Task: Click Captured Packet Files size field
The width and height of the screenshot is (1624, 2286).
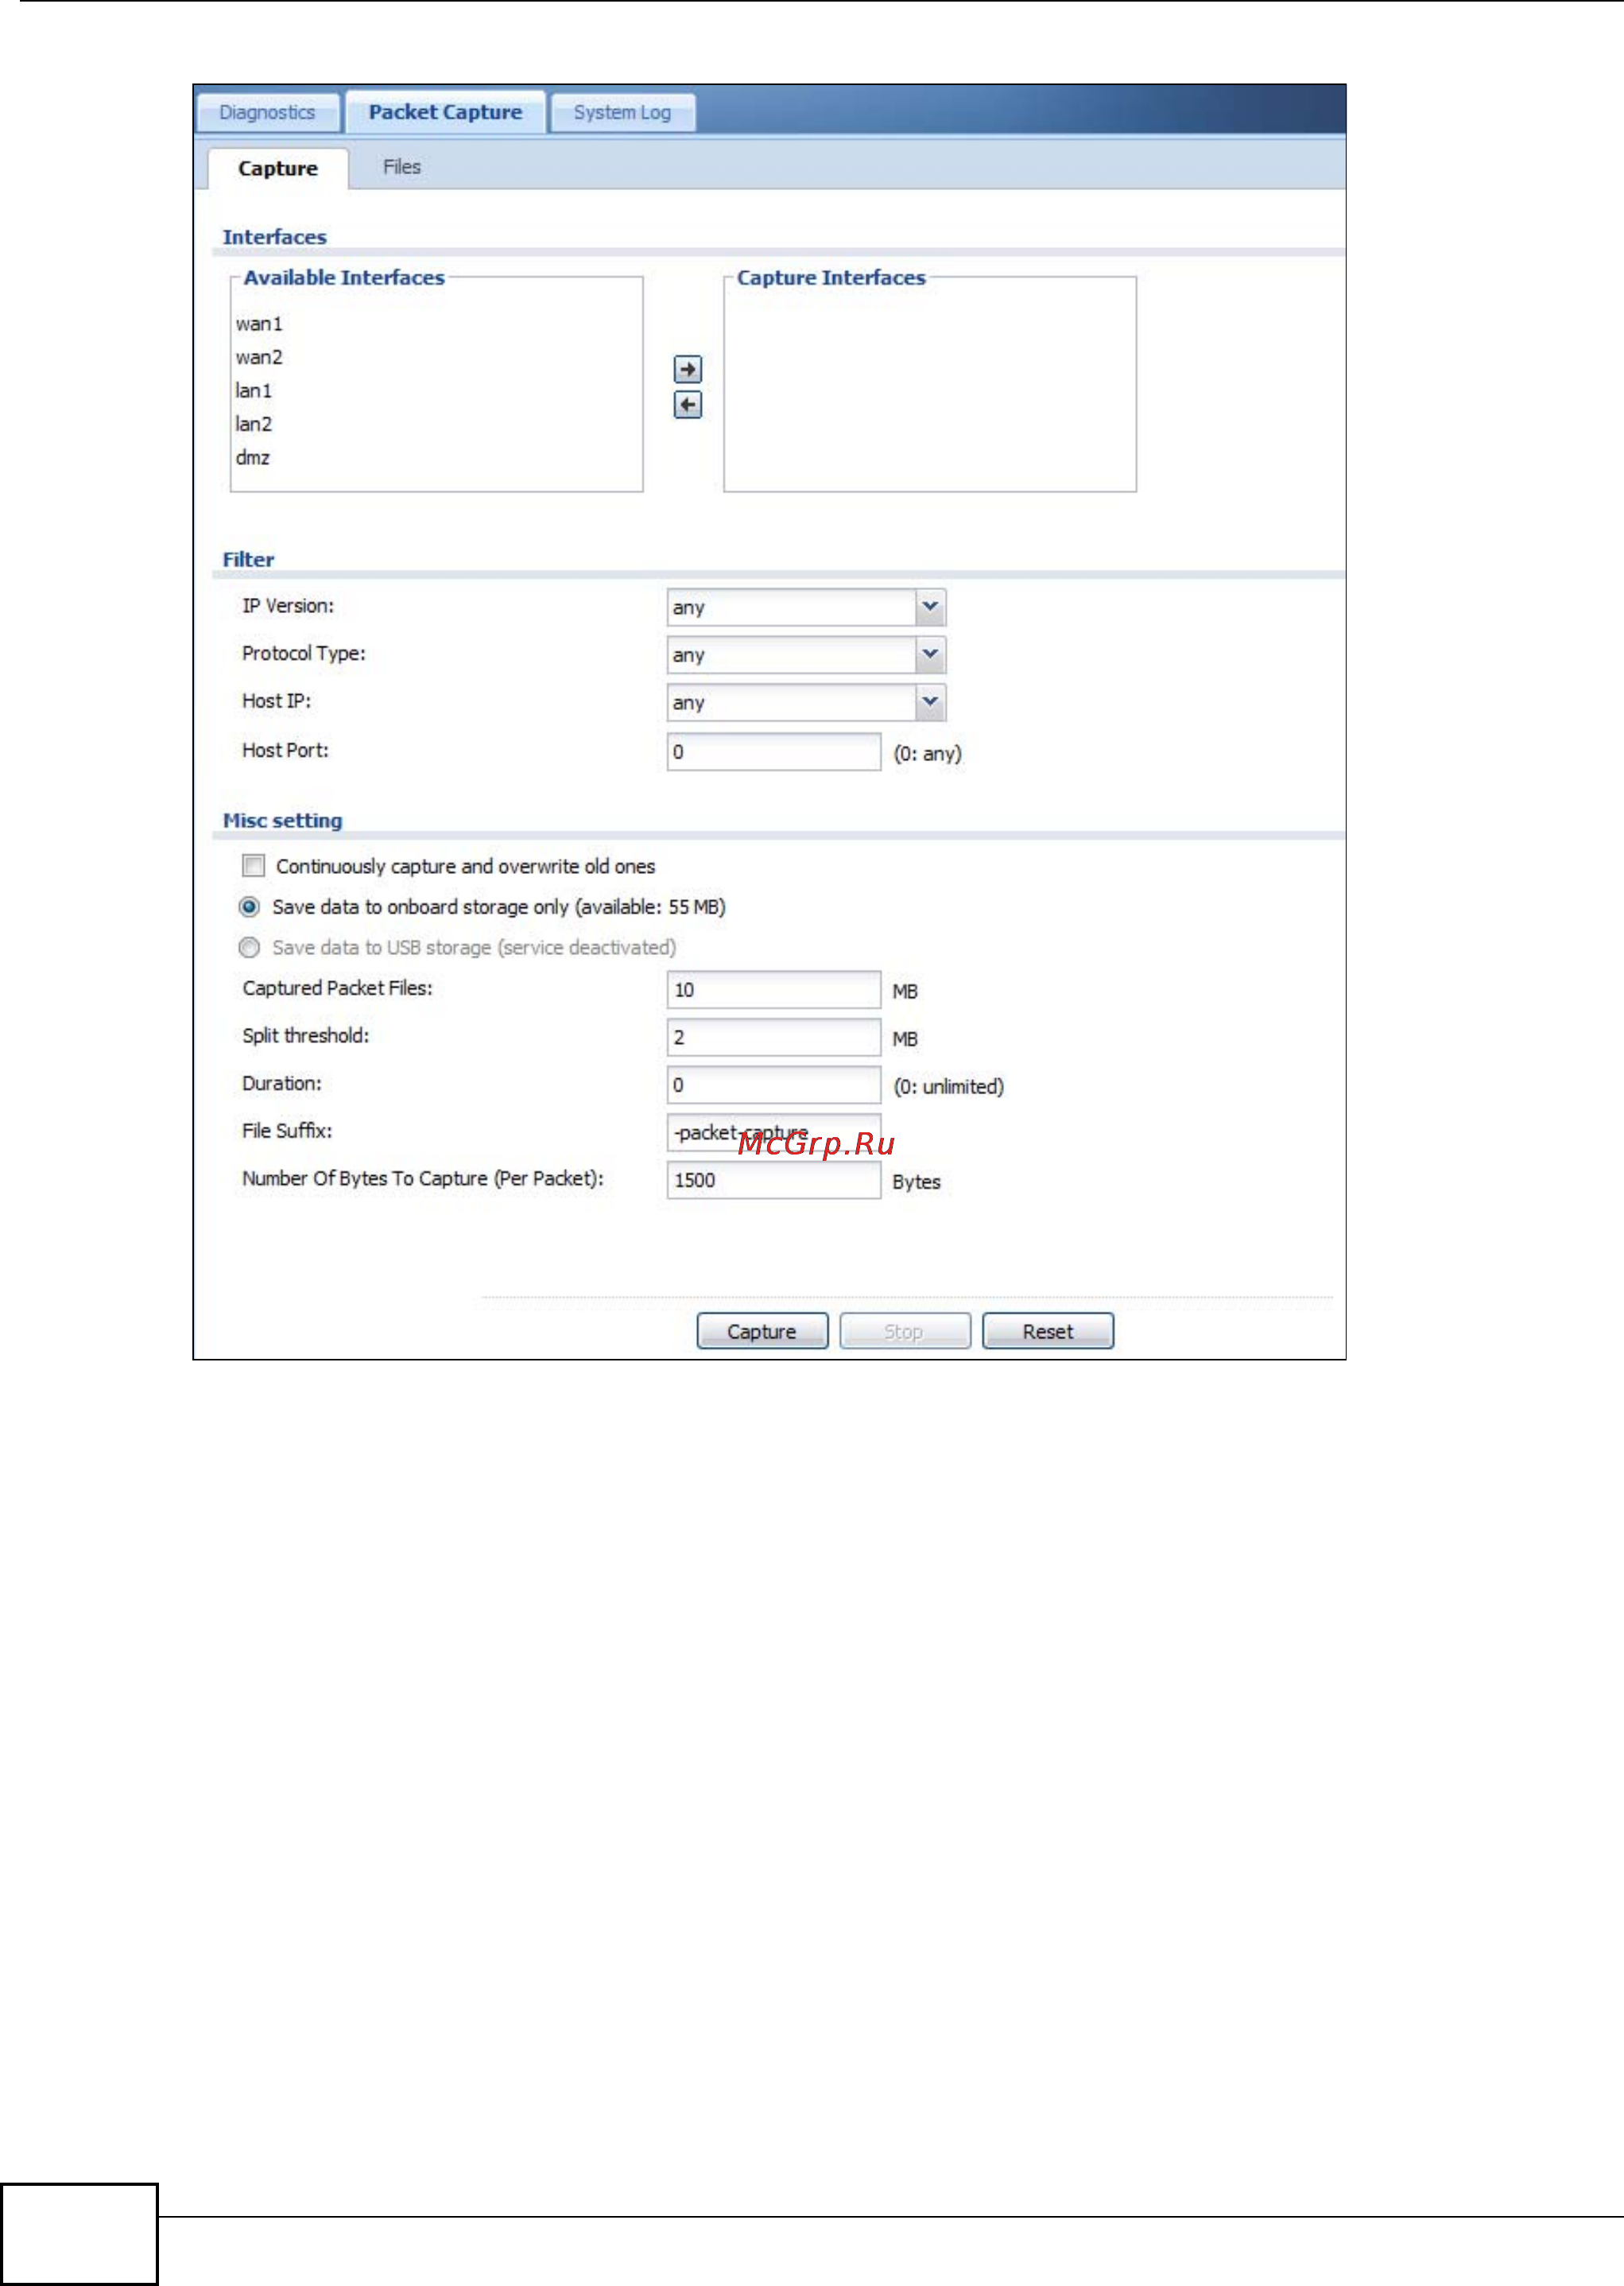Action: pyautogui.click(x=774, y=990)
